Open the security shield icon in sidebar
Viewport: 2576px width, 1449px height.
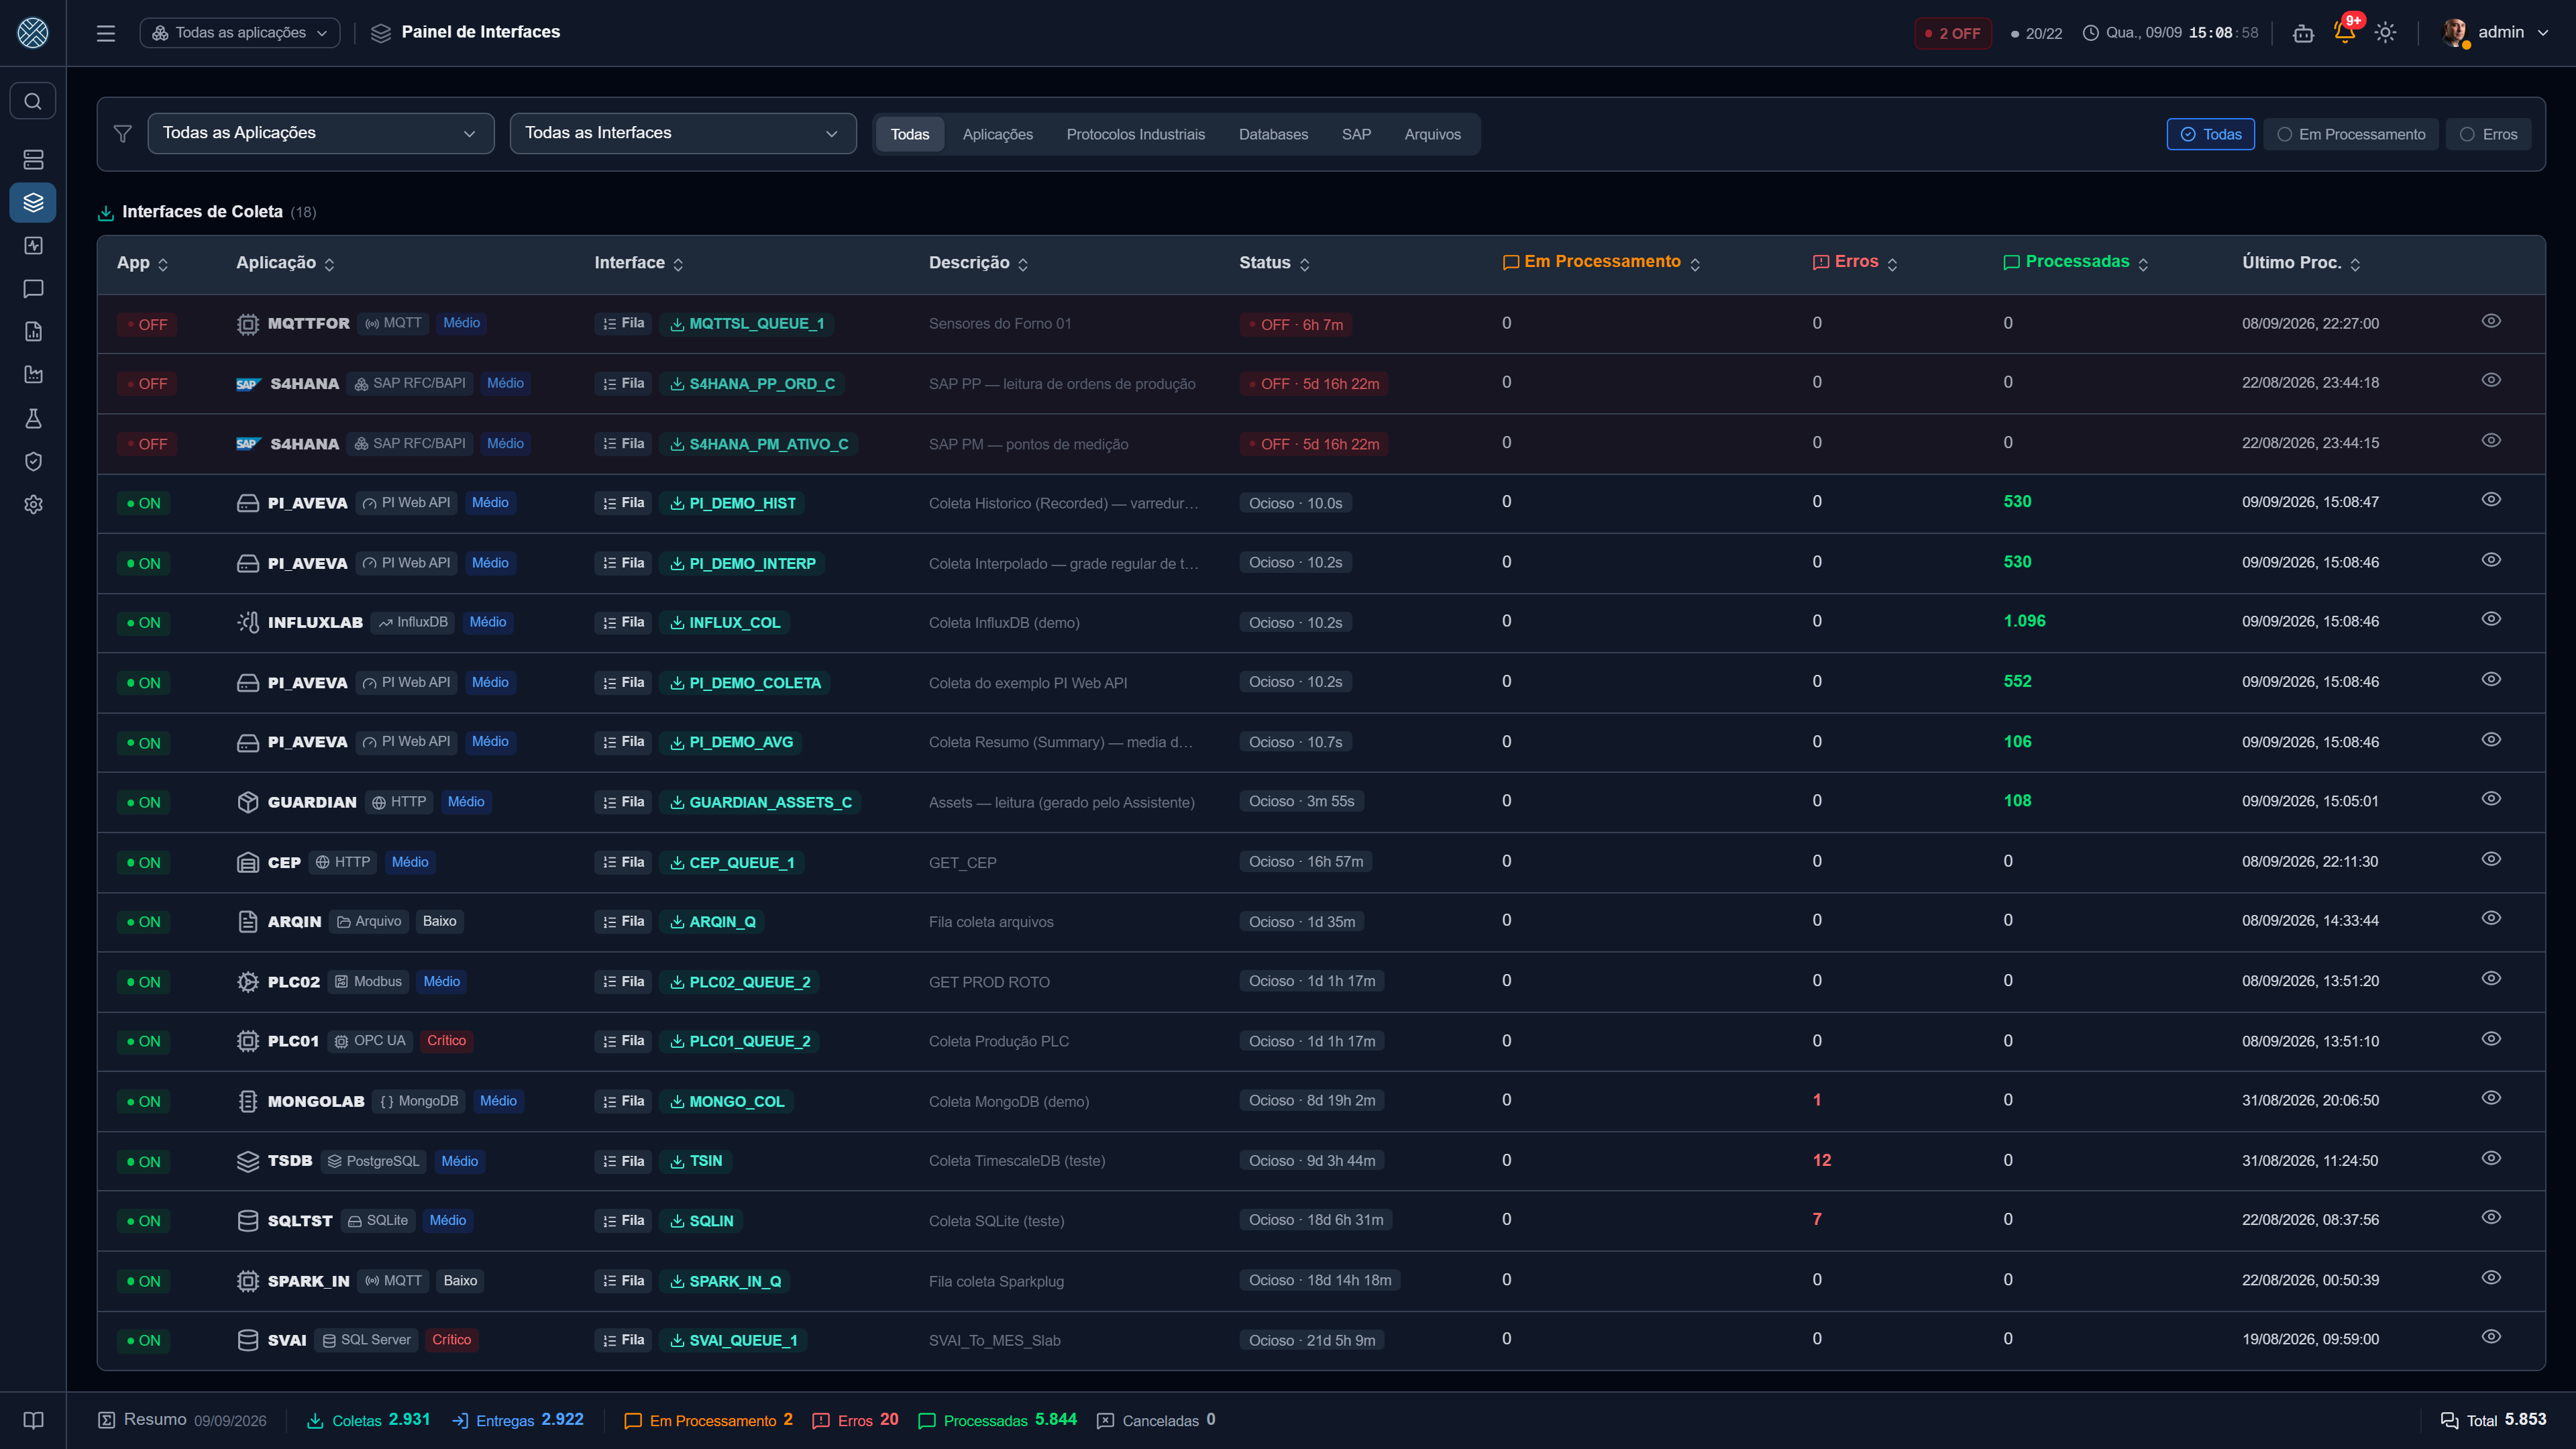33,461
